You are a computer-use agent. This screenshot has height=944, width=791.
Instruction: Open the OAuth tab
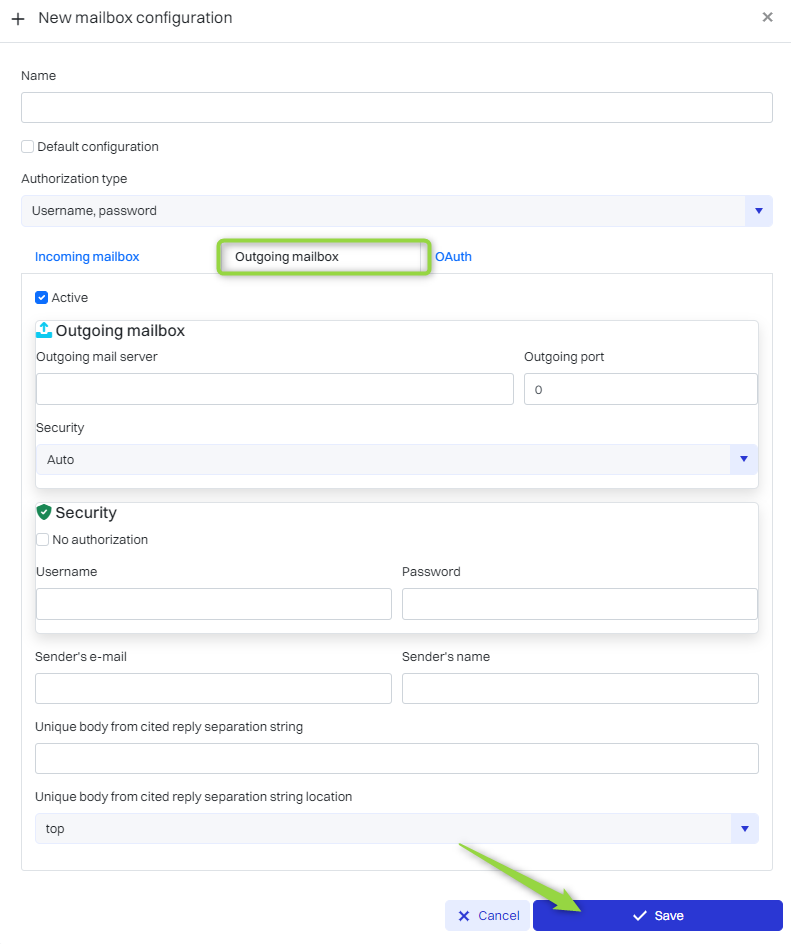point(453,257)
